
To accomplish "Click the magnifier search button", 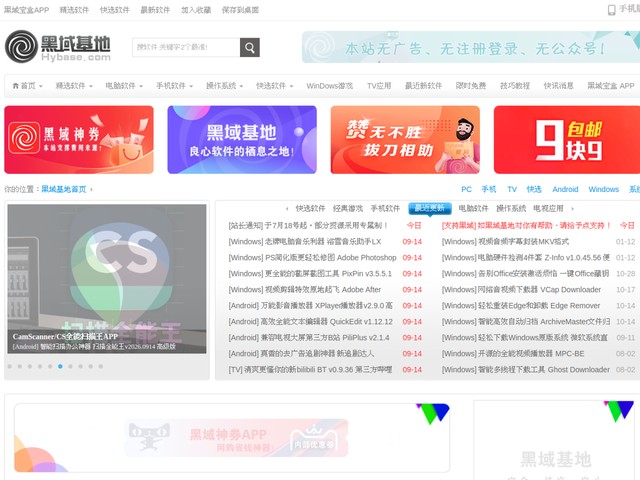I will point(249,47).
